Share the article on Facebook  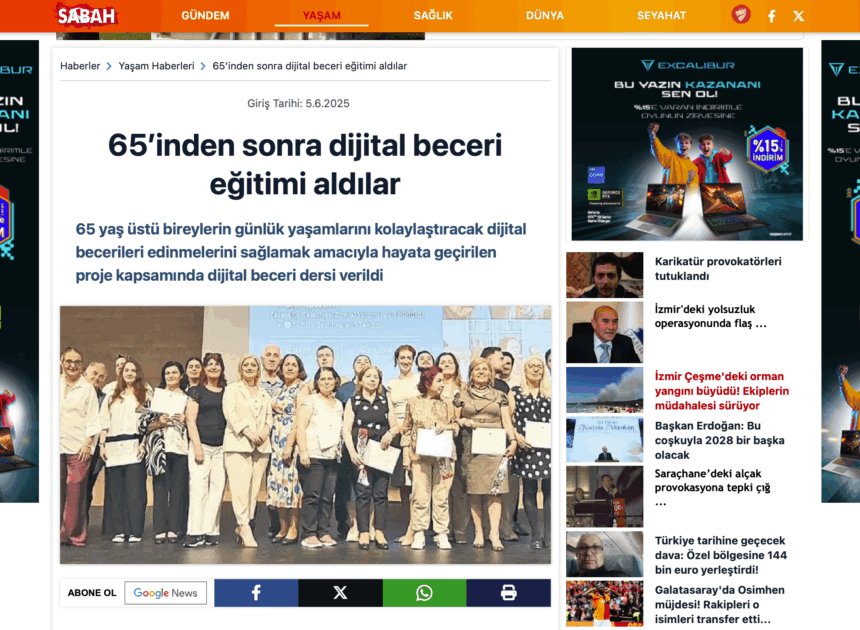tap(256, 593)
